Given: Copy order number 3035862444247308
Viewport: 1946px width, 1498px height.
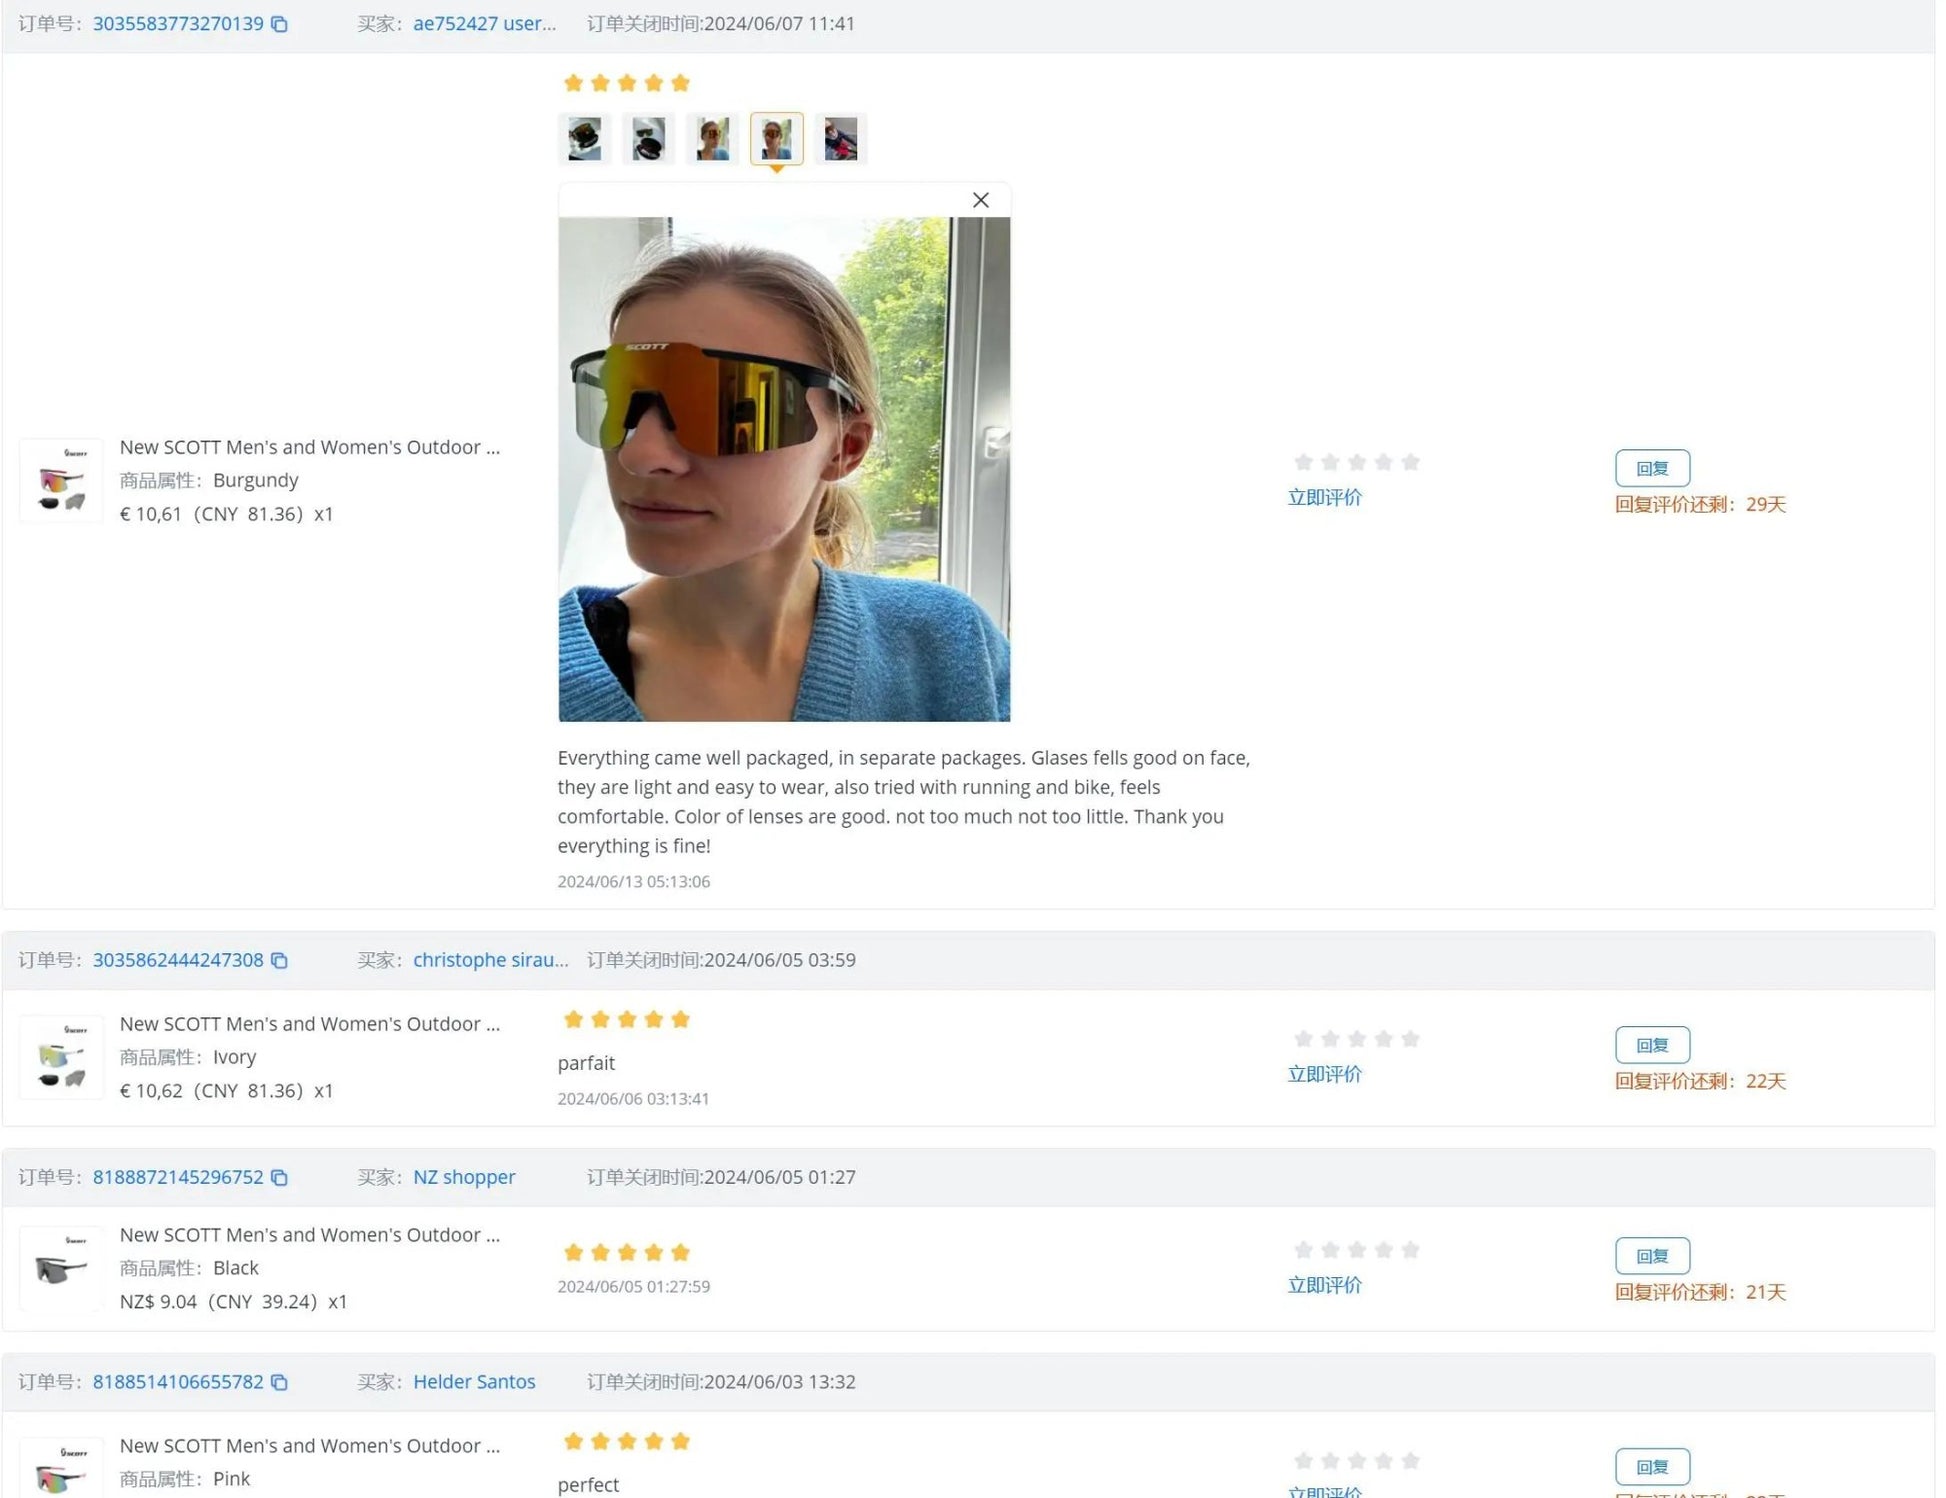Looking at the screenshot, I should pos(280,961).
